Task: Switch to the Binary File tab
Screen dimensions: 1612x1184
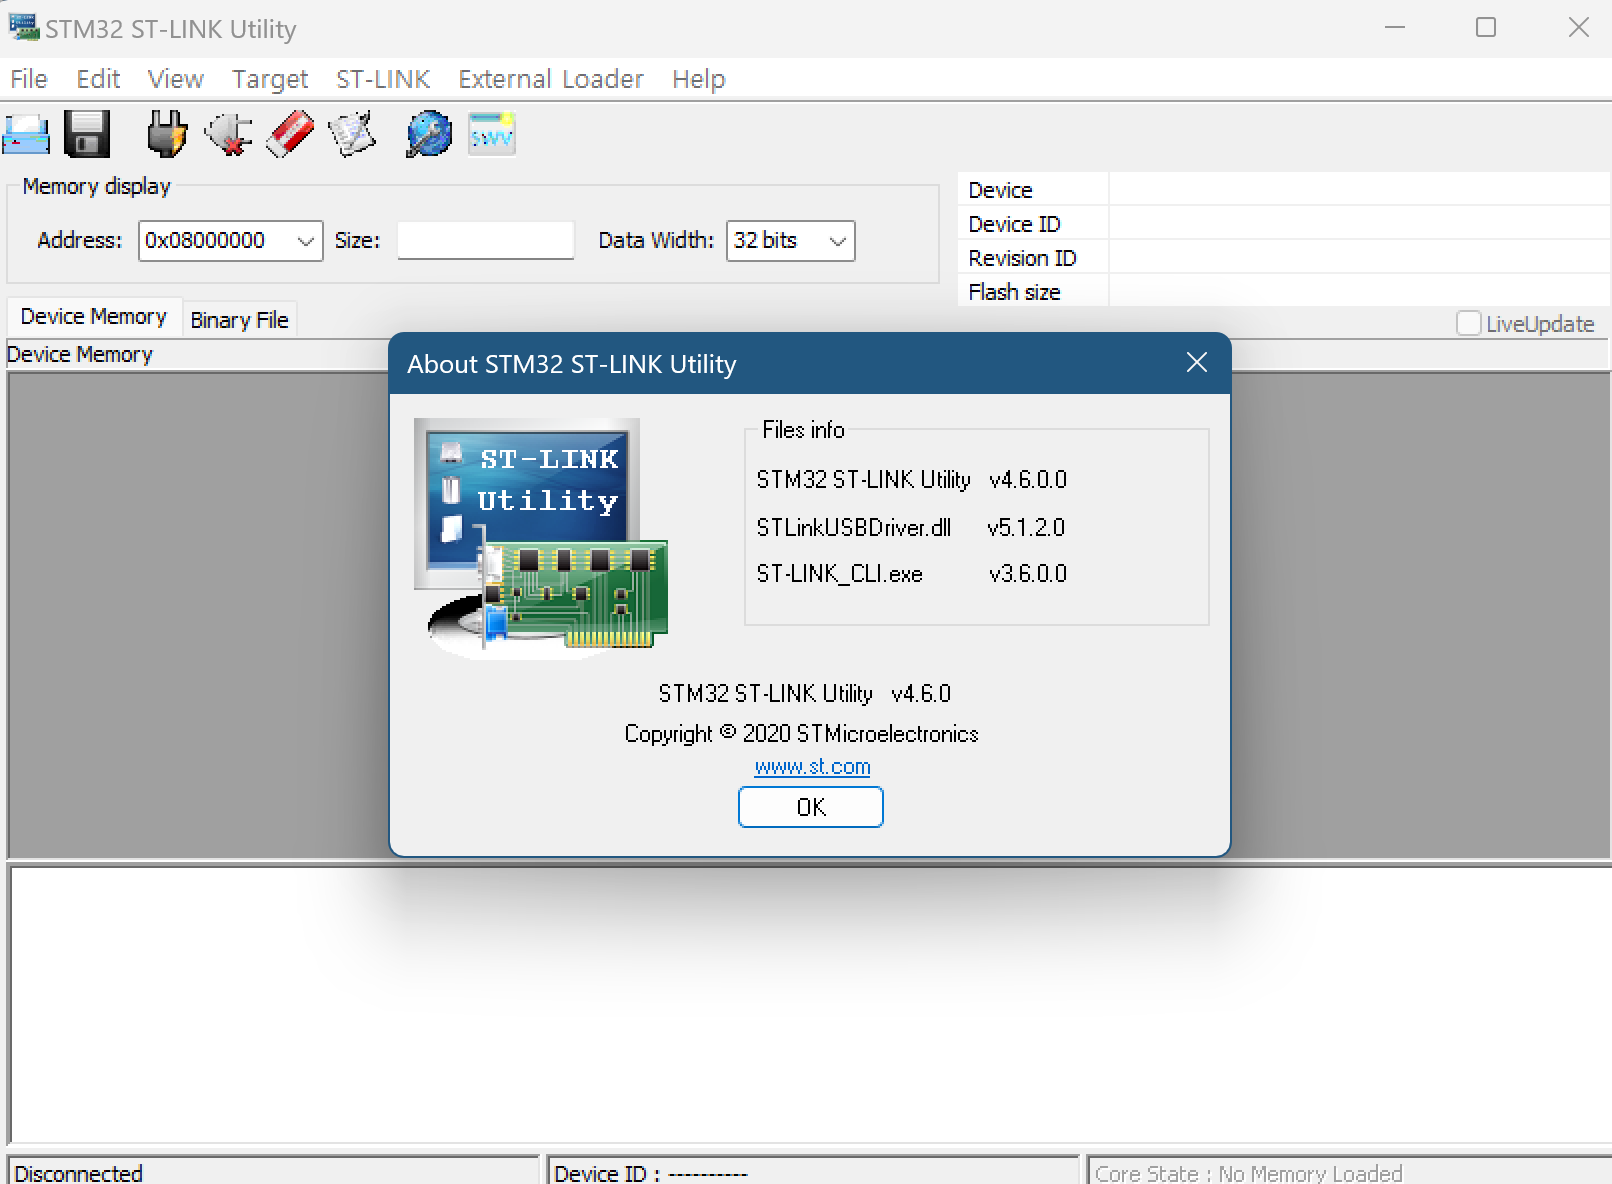Action: tap(239, 320)
